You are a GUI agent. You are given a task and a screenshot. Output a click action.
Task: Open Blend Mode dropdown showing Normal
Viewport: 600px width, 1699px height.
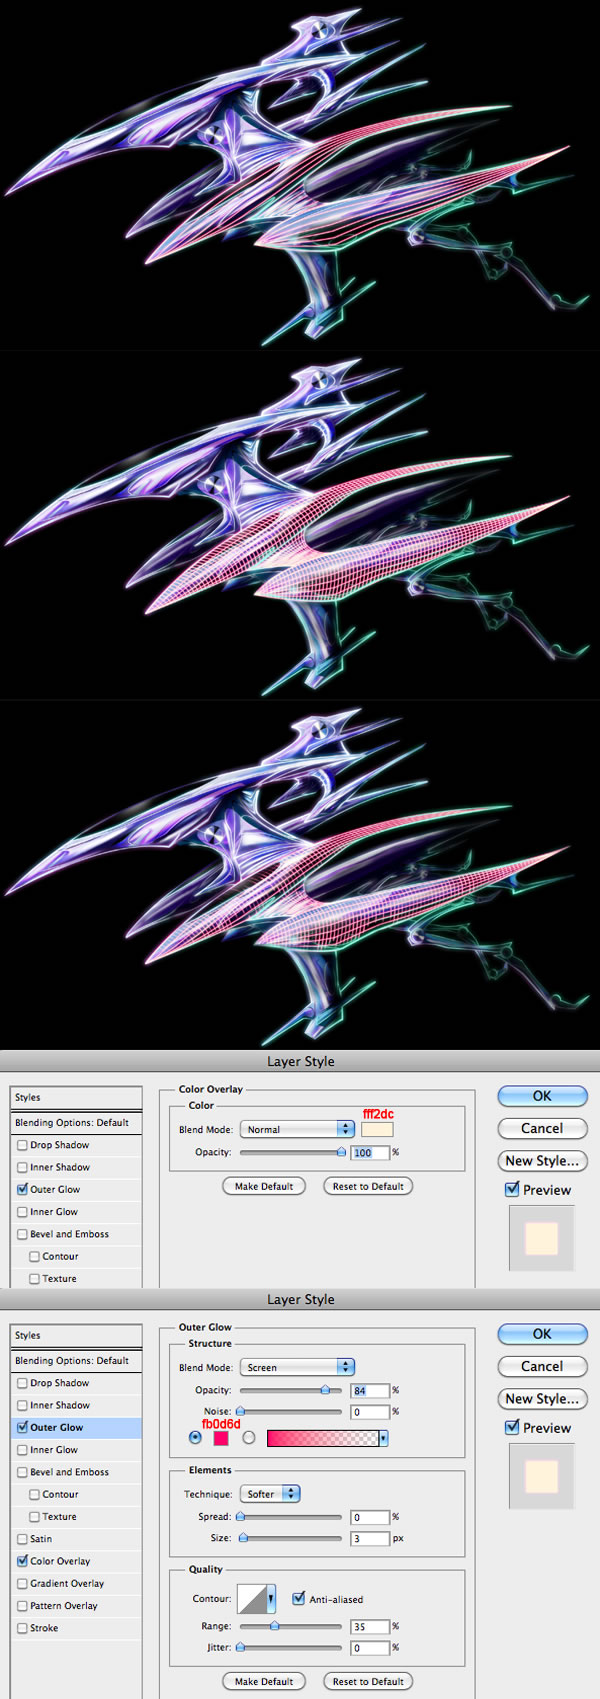tap(297, 1129)
